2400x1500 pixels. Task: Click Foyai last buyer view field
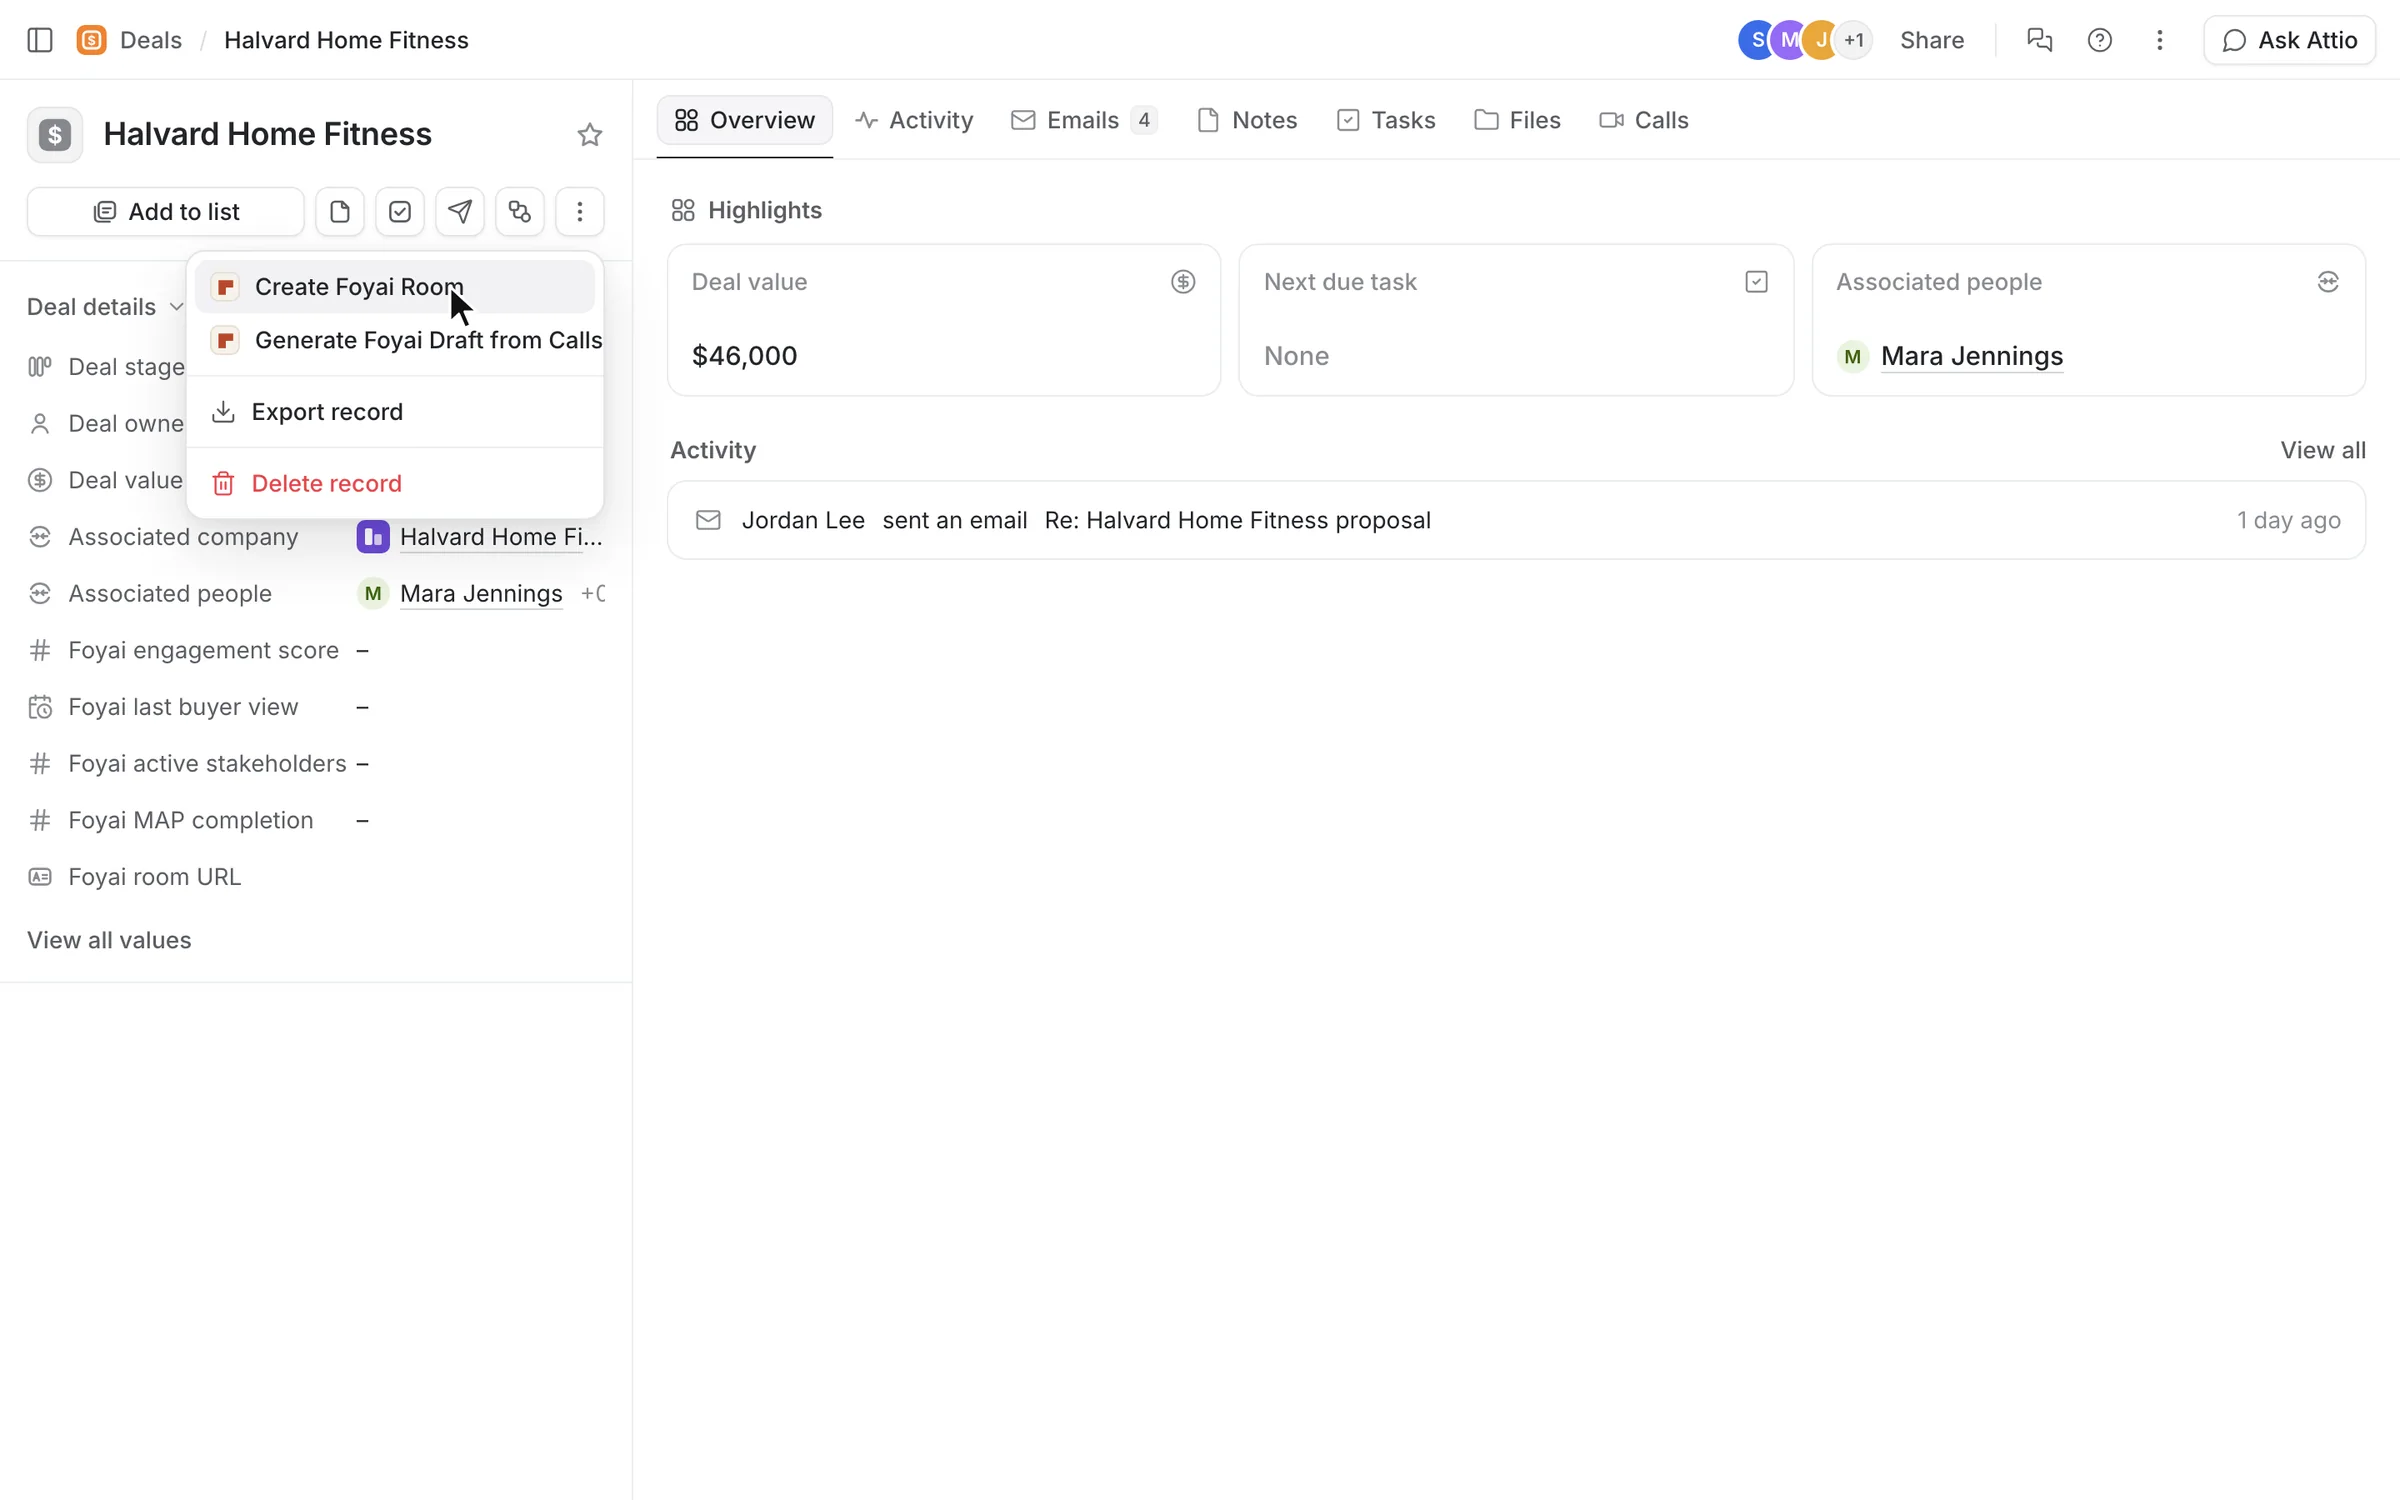tap(315, 707)
